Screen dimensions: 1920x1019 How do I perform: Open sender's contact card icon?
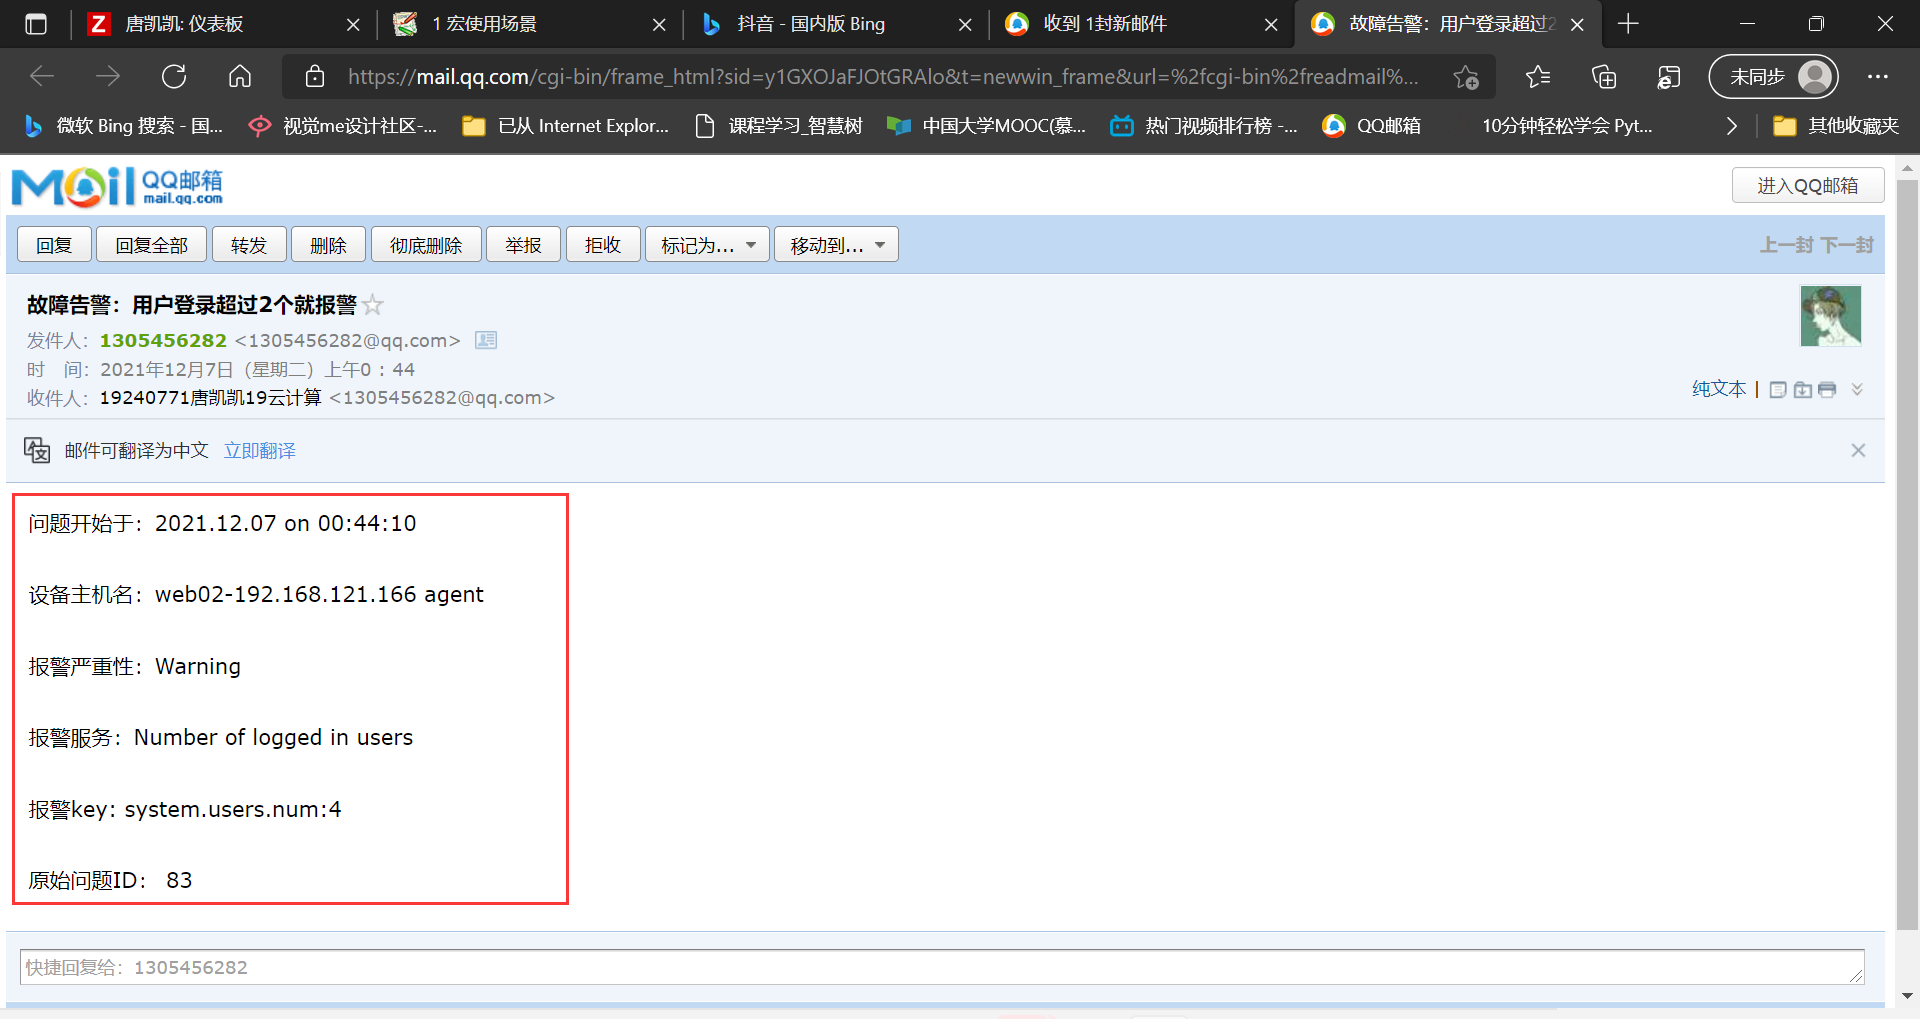click(486, 340)
